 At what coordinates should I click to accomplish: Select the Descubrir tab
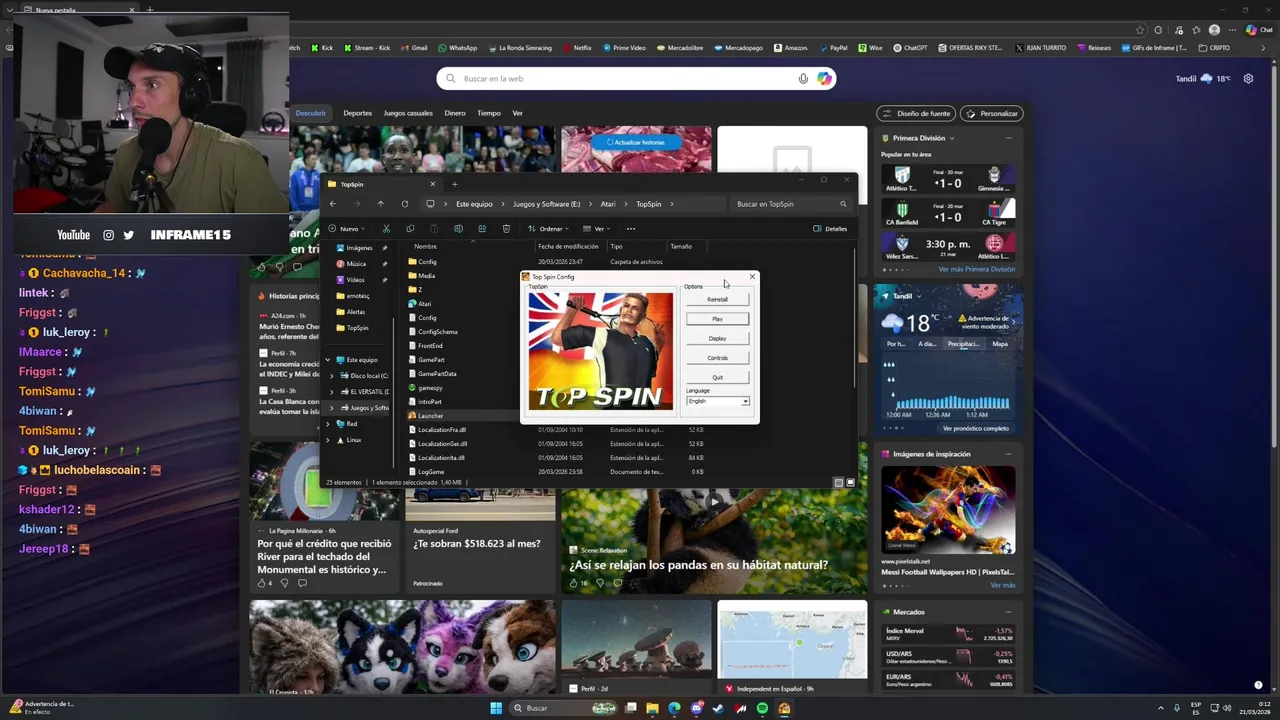tap(311, 113)
